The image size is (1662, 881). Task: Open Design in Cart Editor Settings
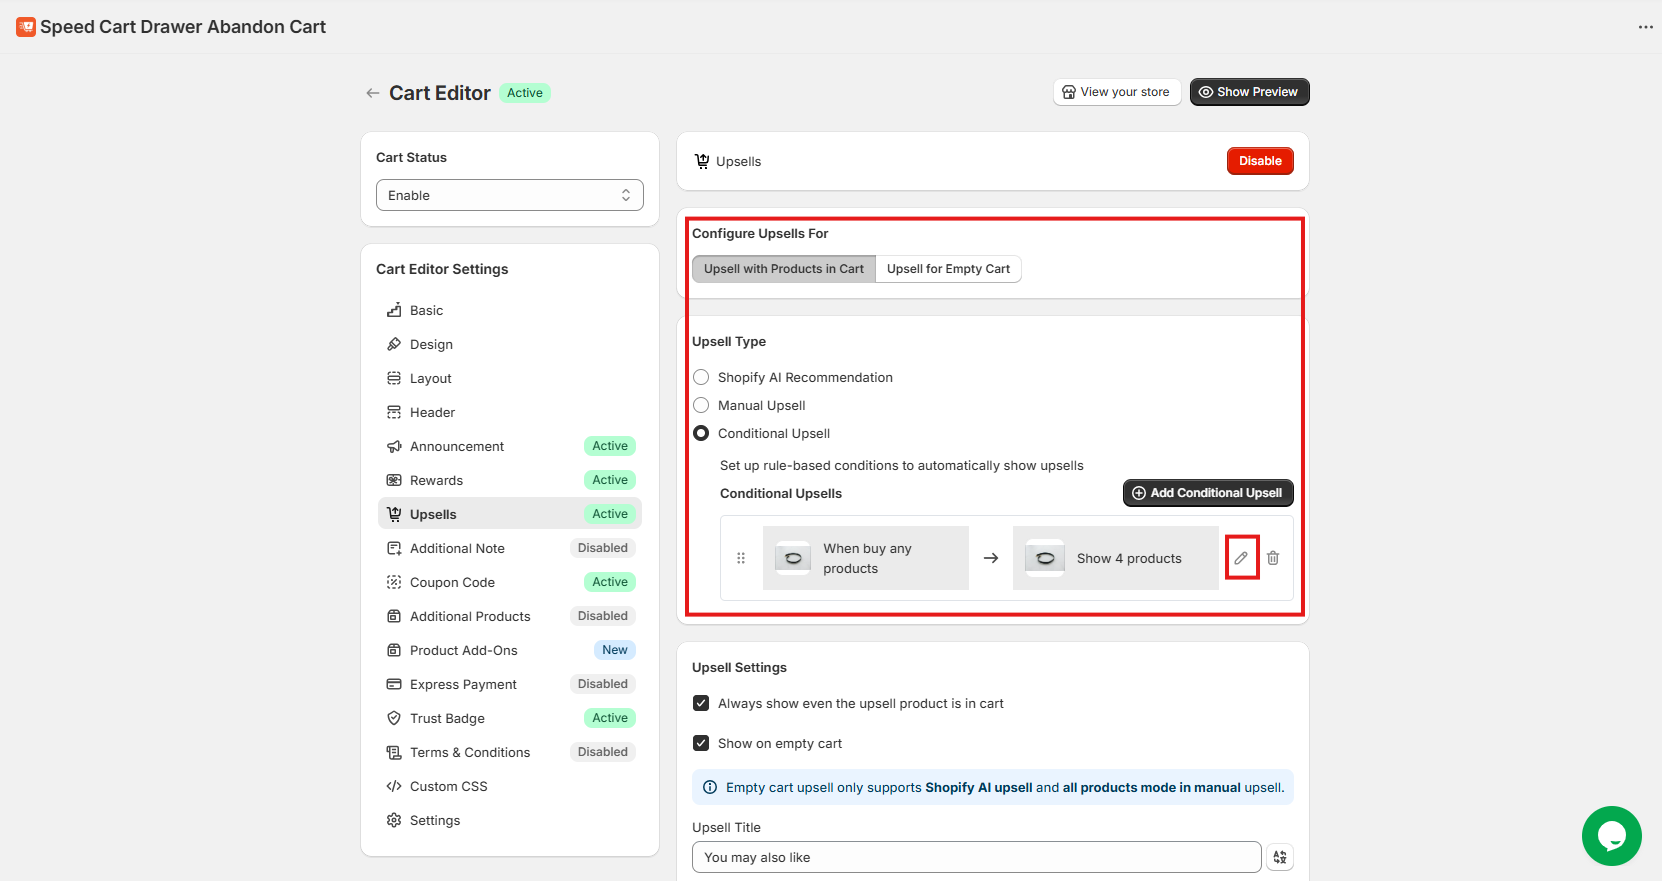click(431, 344)
